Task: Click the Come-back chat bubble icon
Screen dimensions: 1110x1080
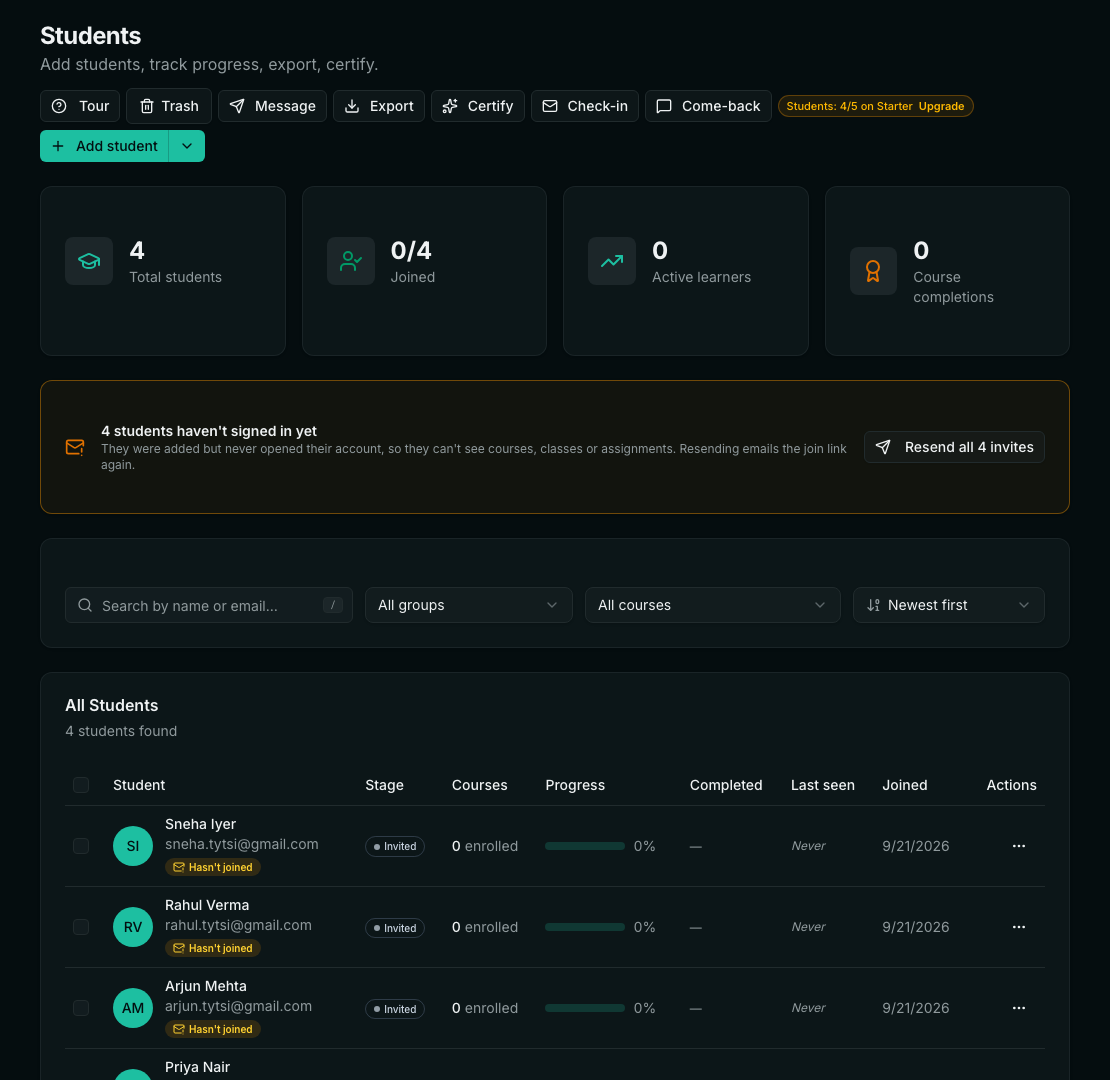Action: click(664, 106)
